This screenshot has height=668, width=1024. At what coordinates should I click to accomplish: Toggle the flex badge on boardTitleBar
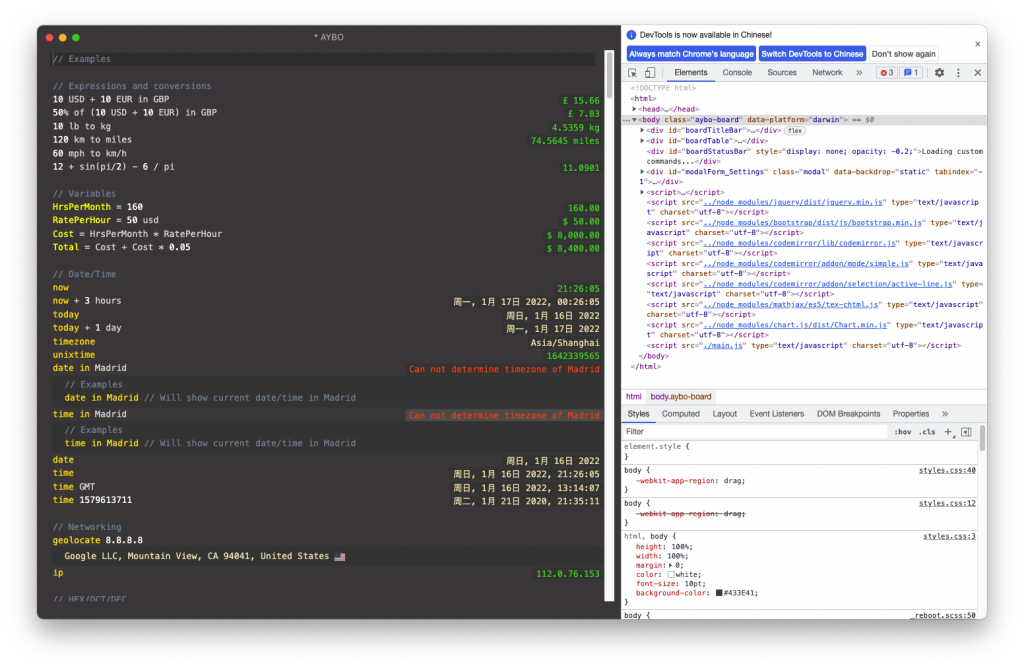tap(794, 131)
